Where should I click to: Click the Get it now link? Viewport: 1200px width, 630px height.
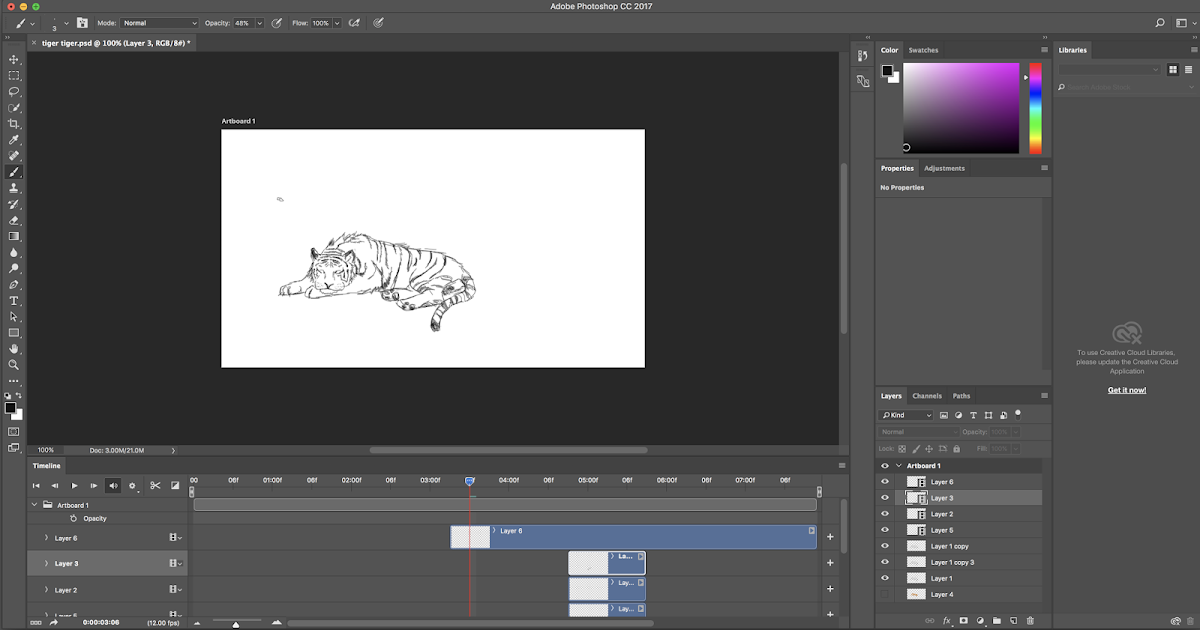point(1127,389)
